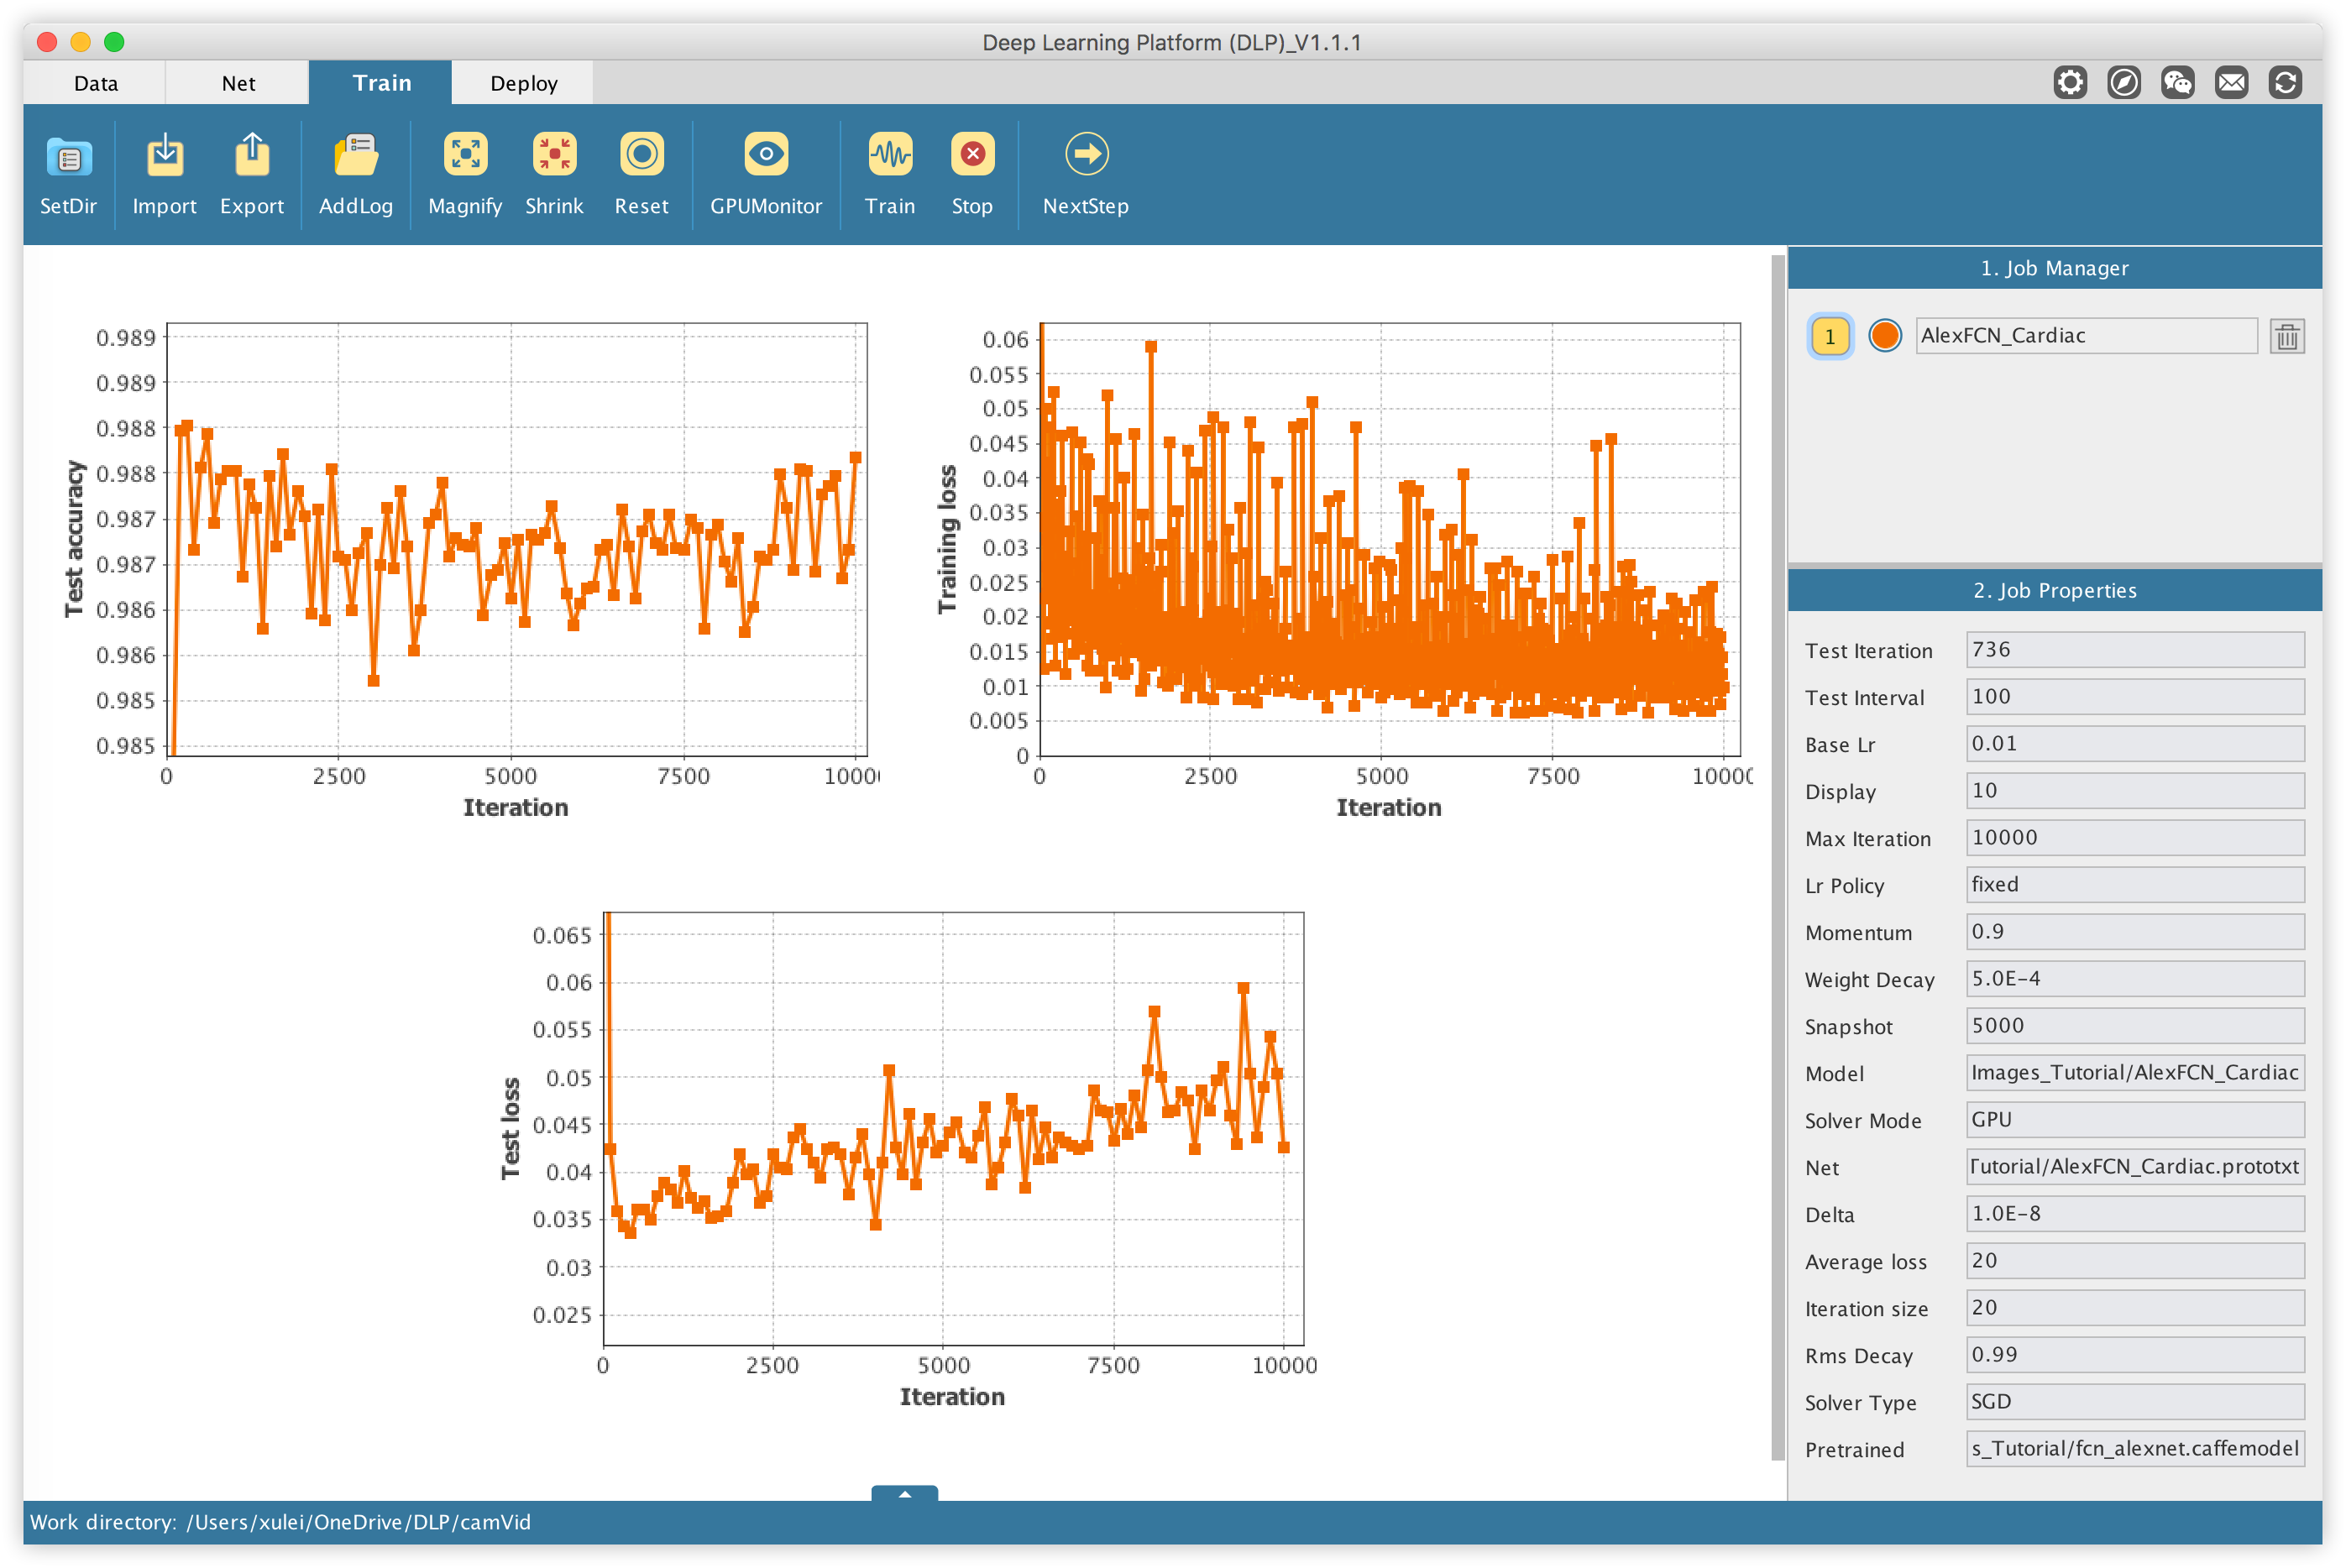Click the settings gear icon top right
This screenshot has height=1568, width=2346.
click(x=2070, y=82)
